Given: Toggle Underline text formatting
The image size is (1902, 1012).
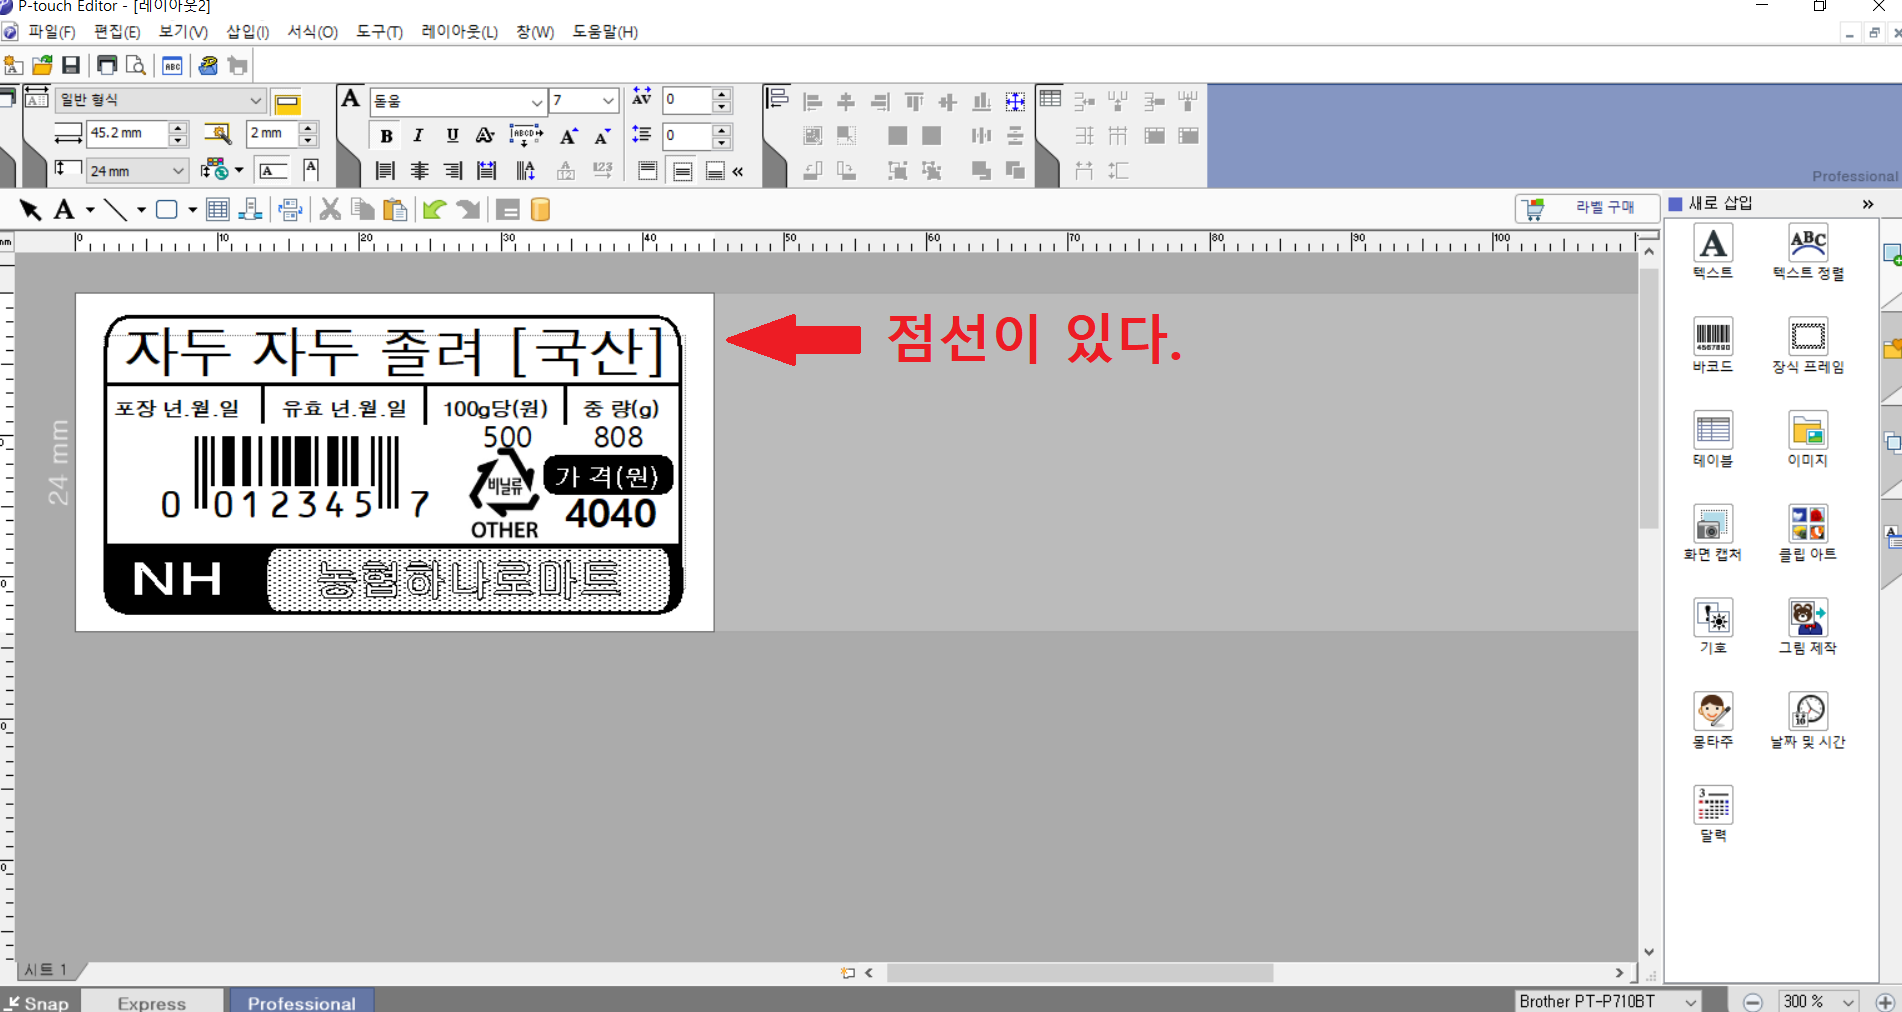Looking at the screenshot, I should [x=452, y=135].
